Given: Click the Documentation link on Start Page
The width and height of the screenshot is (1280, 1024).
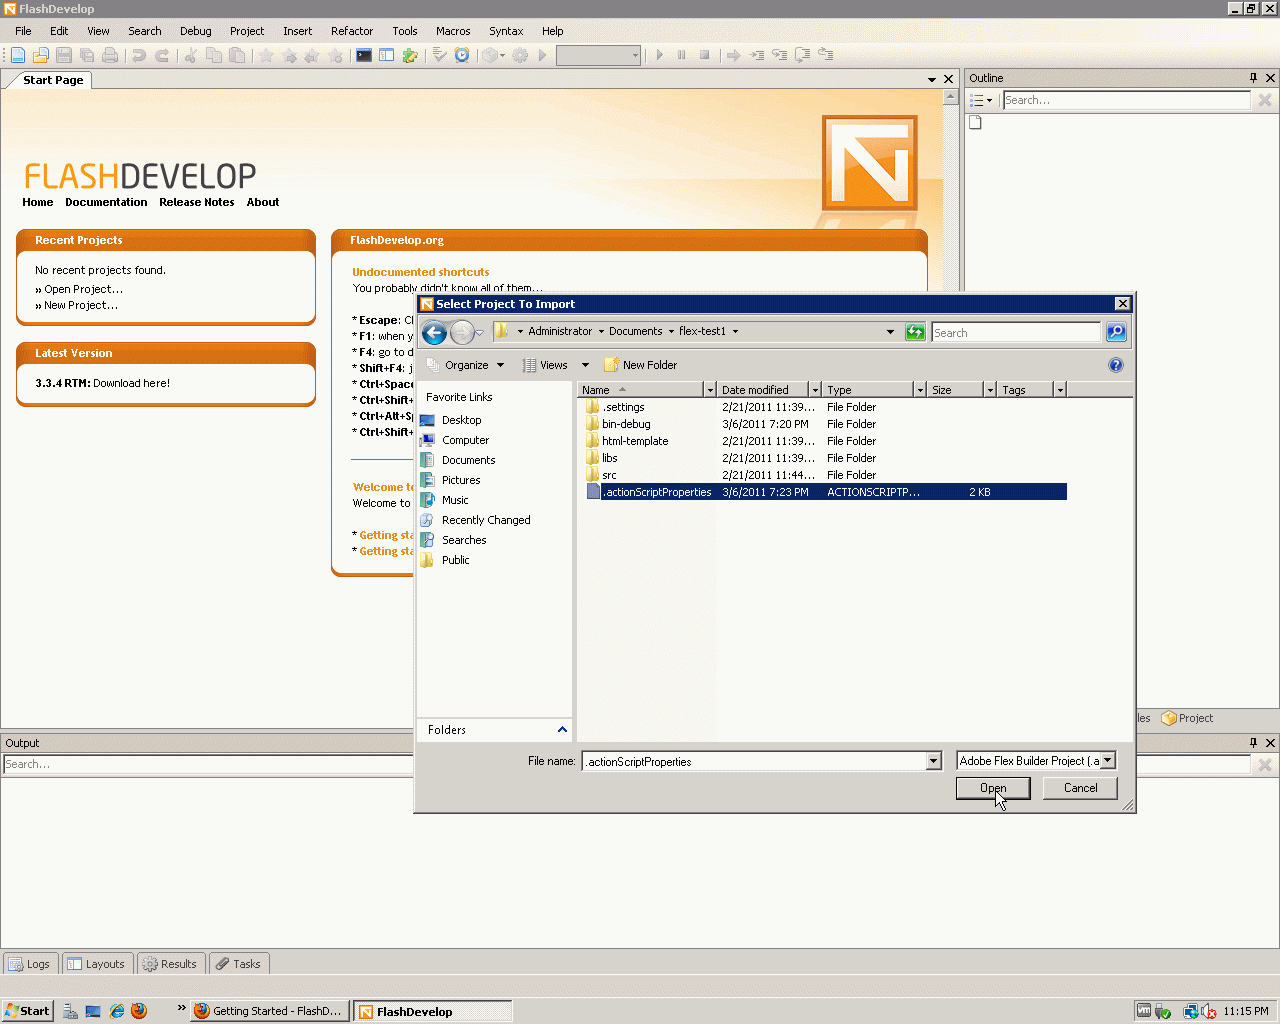Looking at the screenshot, I should [x=106, y=202].
